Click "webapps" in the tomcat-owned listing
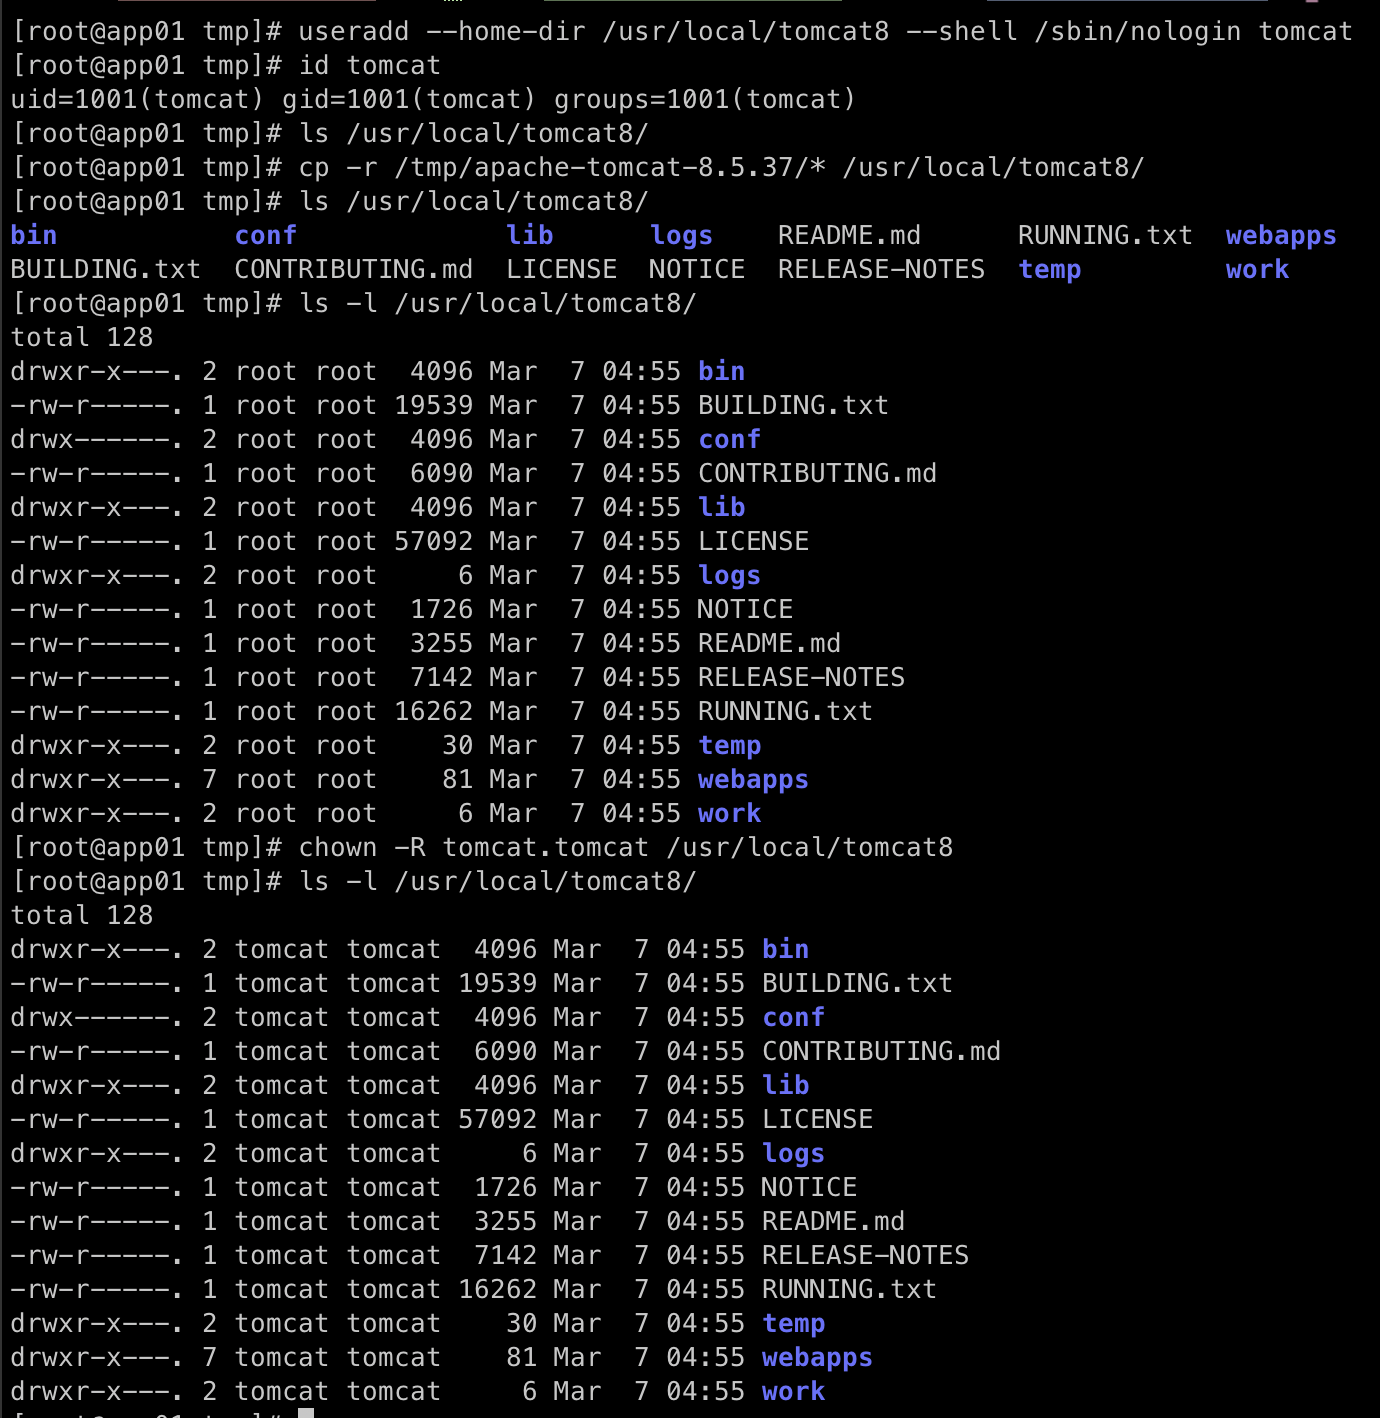 click(x=818, y=1358)
